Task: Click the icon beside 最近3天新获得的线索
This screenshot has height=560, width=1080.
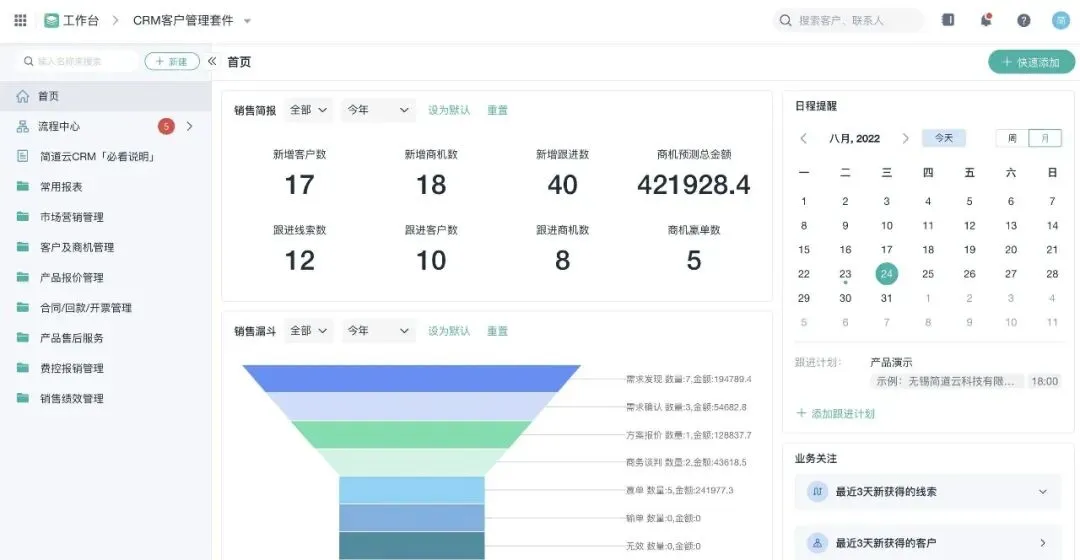Action: pos(817,492)
